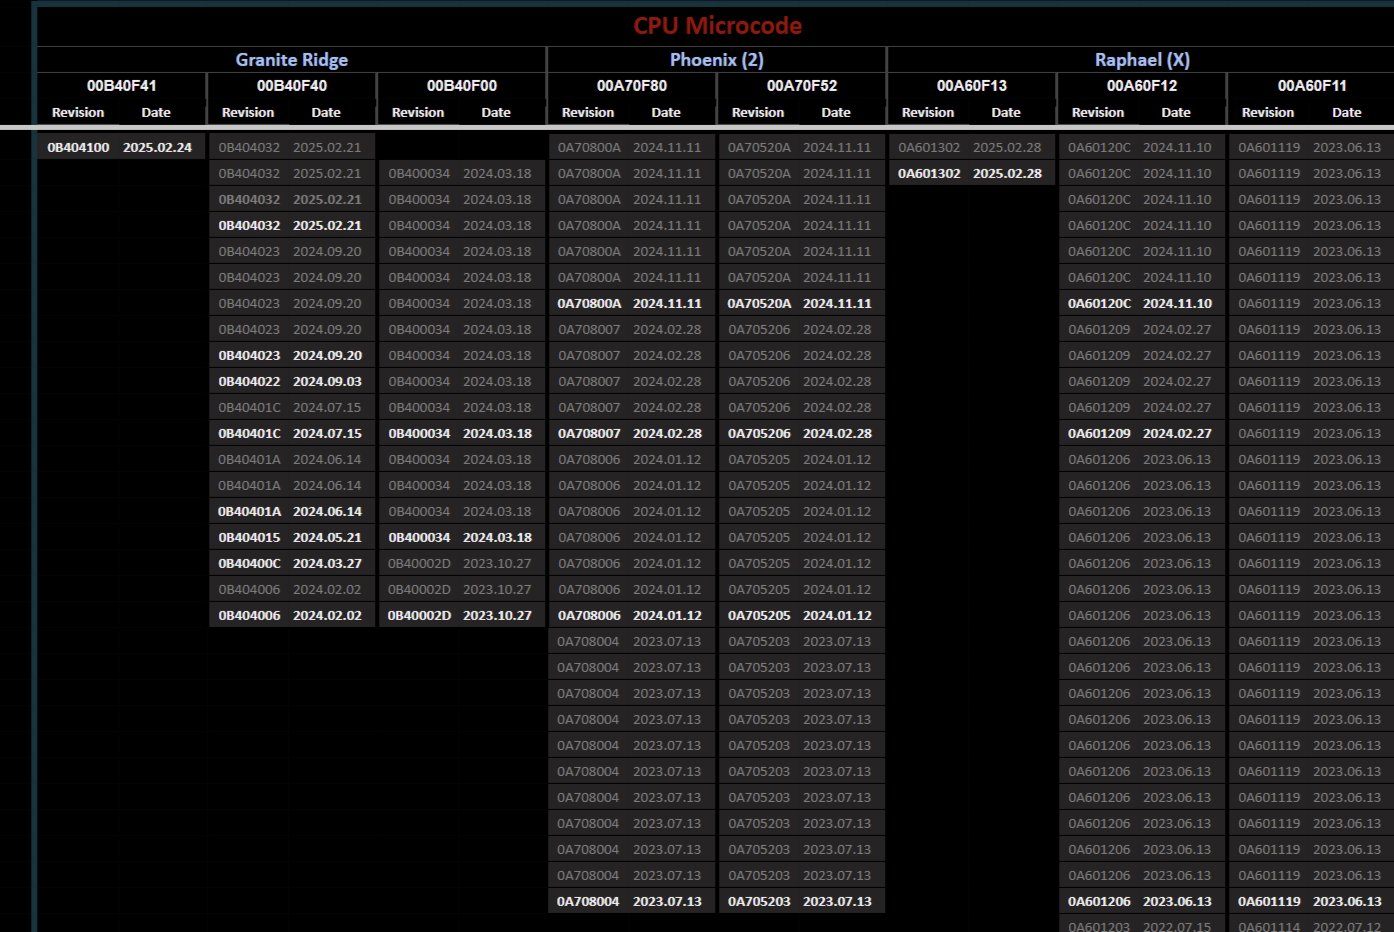This screenshot has height=932, width=1394.
Task: Select the Date header under 00B40F00
Action: click(496, 113)
